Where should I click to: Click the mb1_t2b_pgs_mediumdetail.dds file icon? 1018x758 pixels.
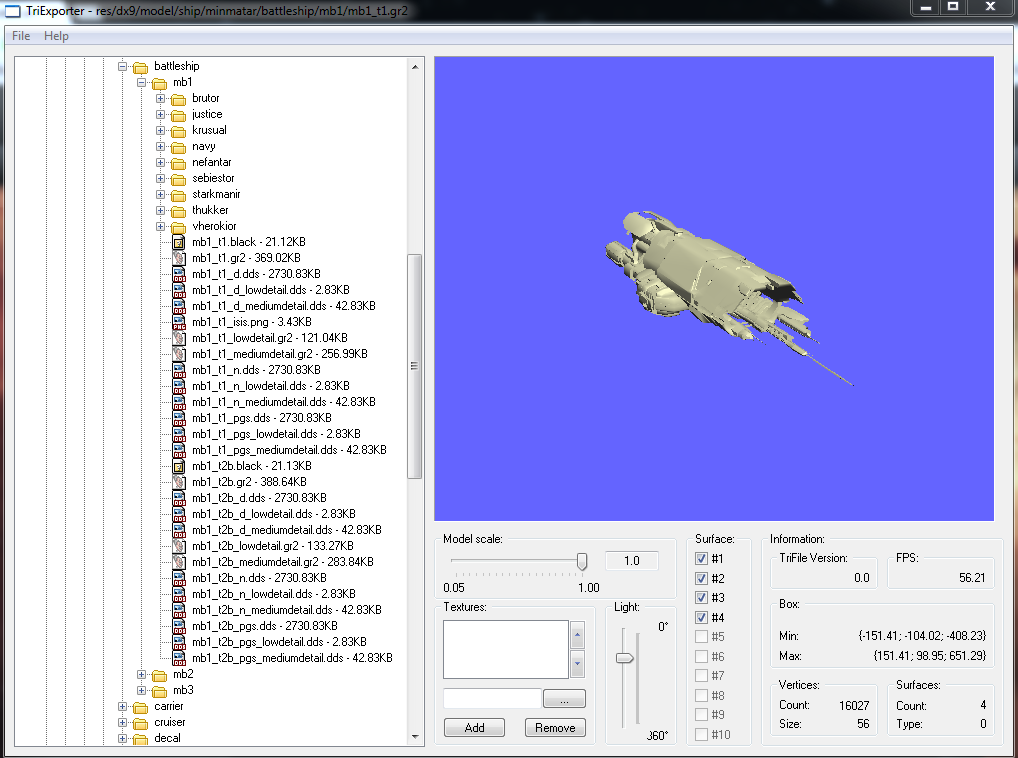point(179,658)
